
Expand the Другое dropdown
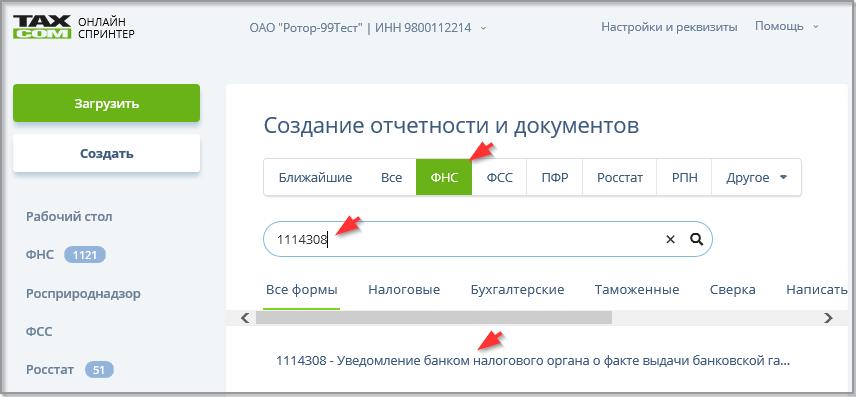756,177
